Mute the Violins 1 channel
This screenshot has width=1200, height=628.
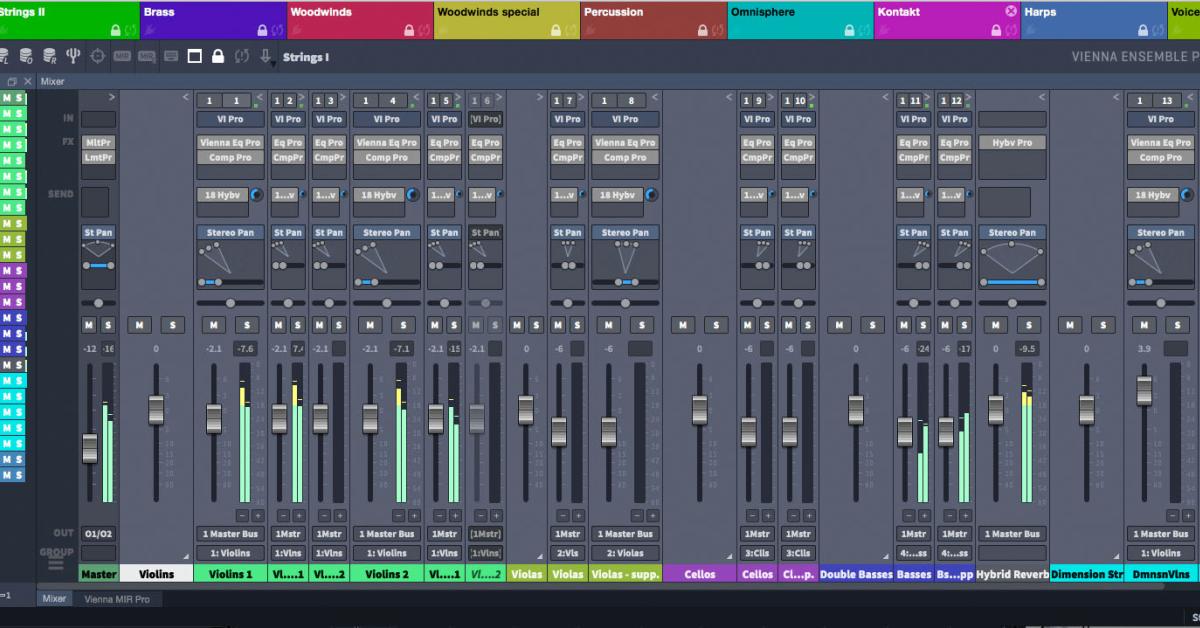click(214, 325)
